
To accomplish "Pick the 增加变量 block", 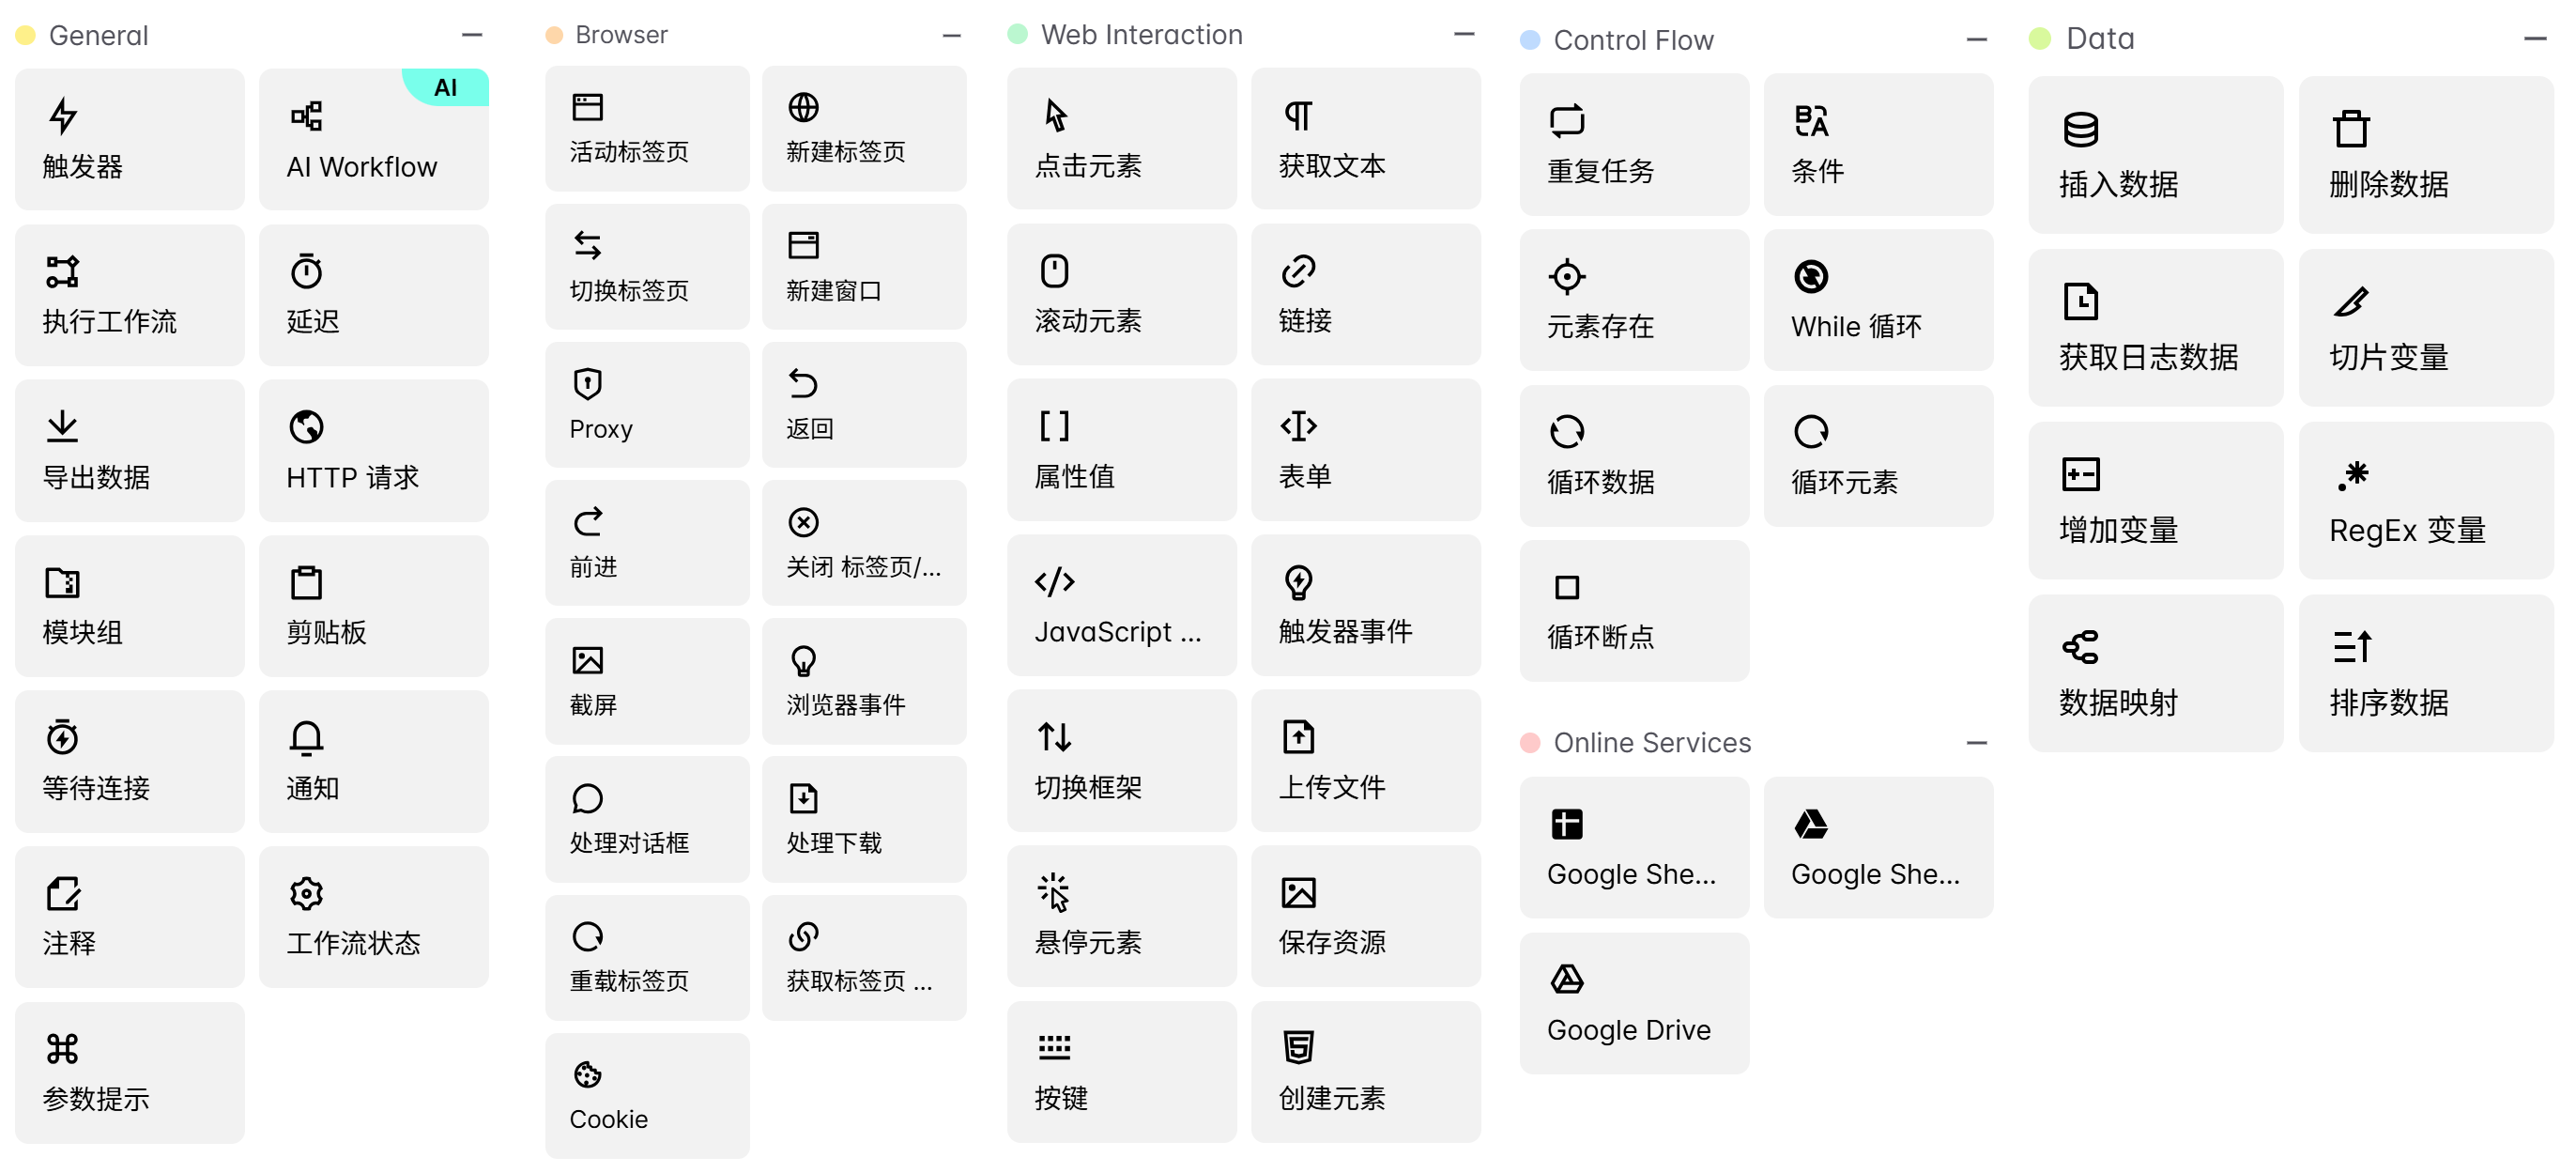I will [x=2155, y=501].
